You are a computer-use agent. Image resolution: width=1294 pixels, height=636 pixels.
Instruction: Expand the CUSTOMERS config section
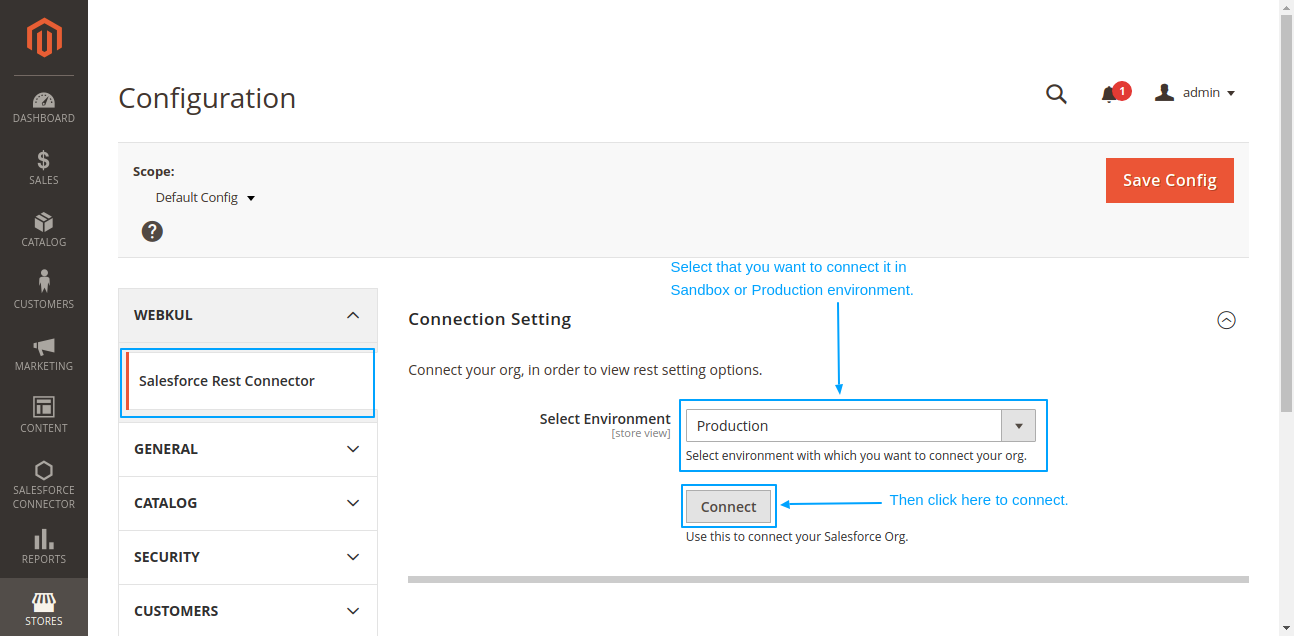click(x=248, y=611)
